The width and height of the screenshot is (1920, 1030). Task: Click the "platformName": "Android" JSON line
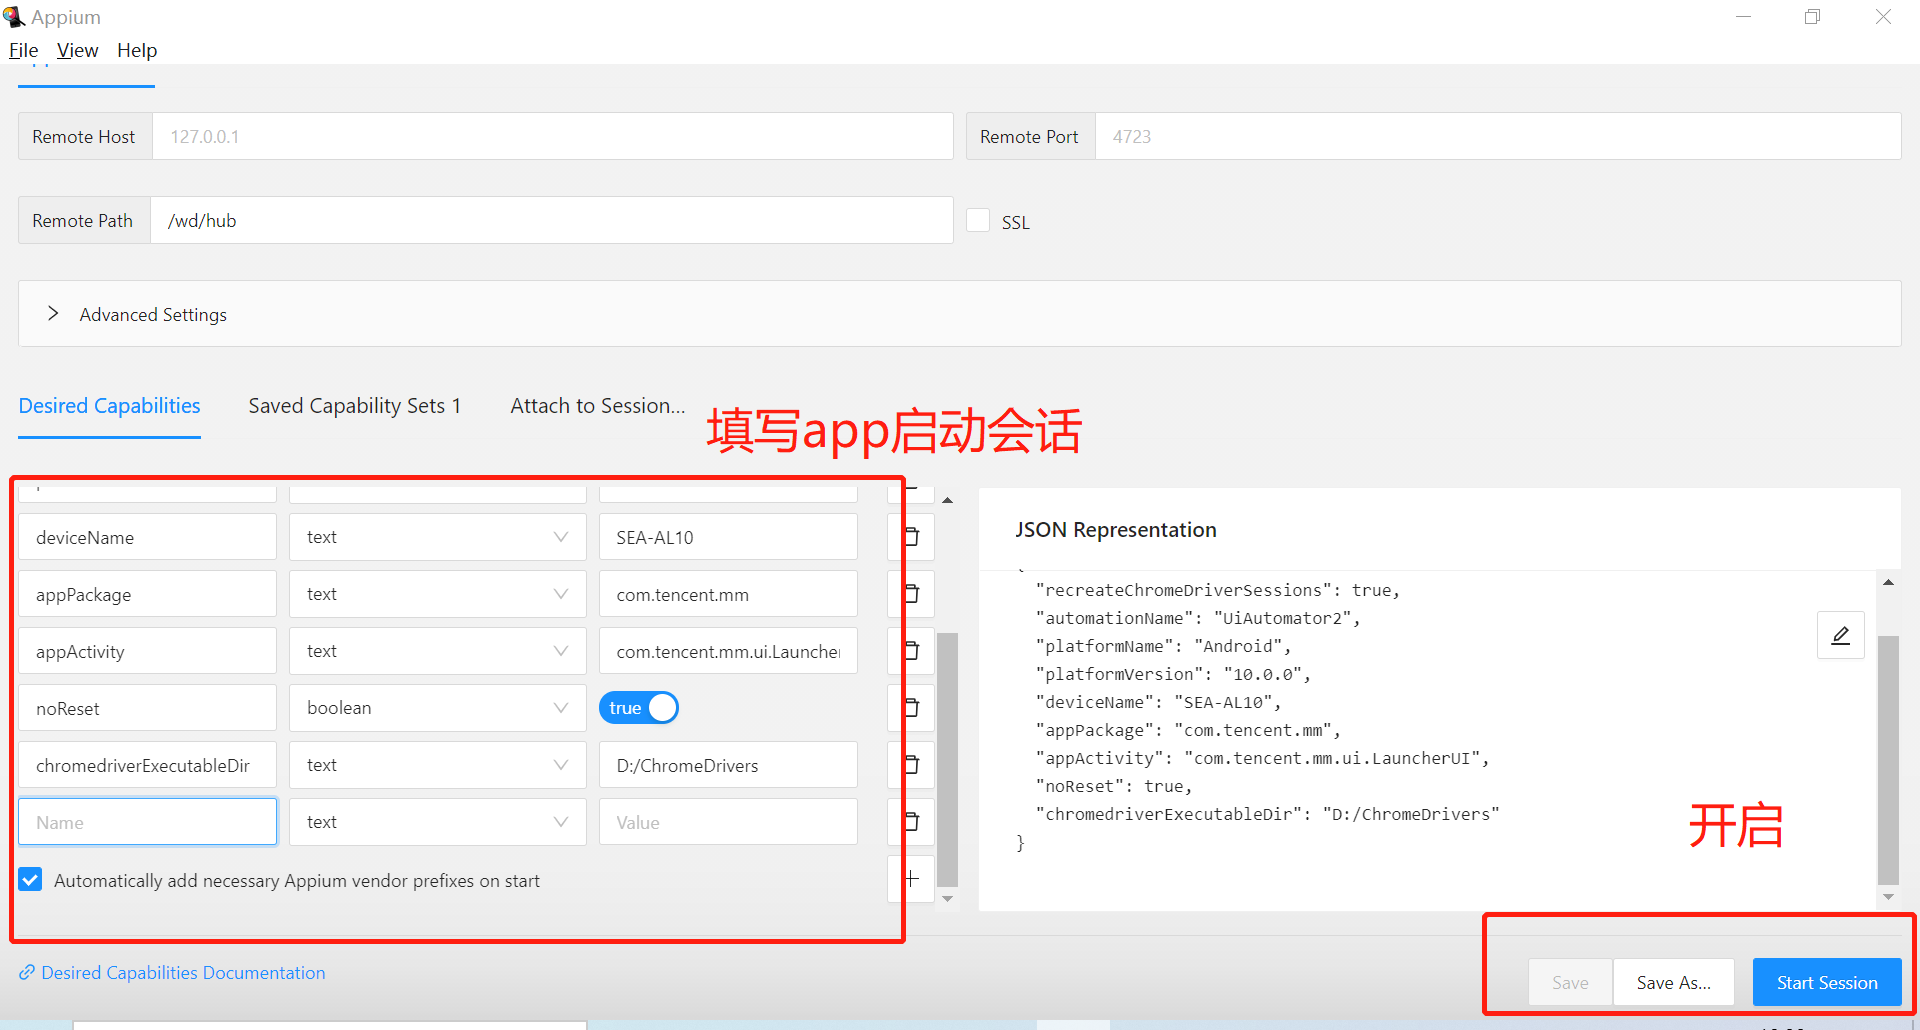[x=1164, y=646]
